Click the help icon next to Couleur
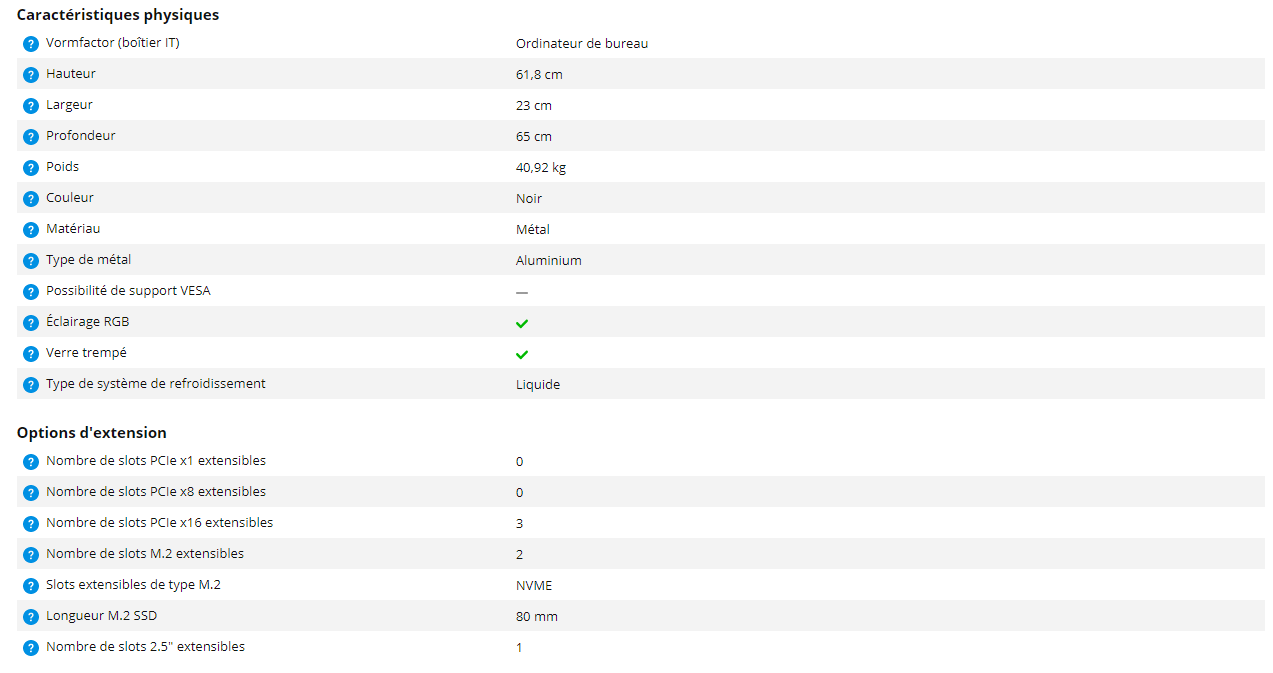This screenshot has height=673, width=1273. click(x=31, y=199)
